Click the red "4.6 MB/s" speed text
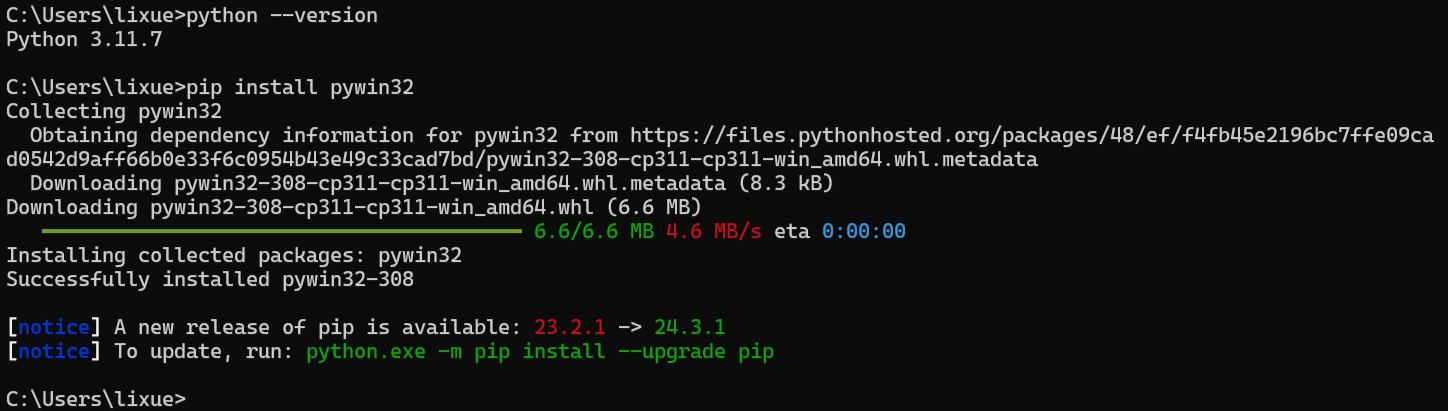 click(x=714, y=232)
